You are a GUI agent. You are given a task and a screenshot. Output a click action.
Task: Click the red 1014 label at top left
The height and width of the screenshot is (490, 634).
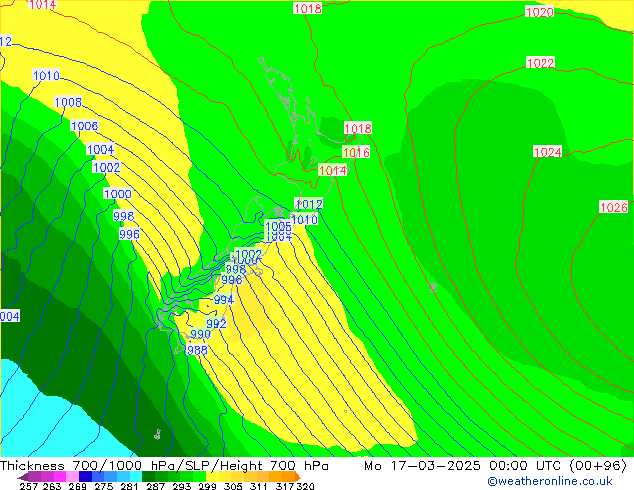pyautogui.click(x=42, y=6)
